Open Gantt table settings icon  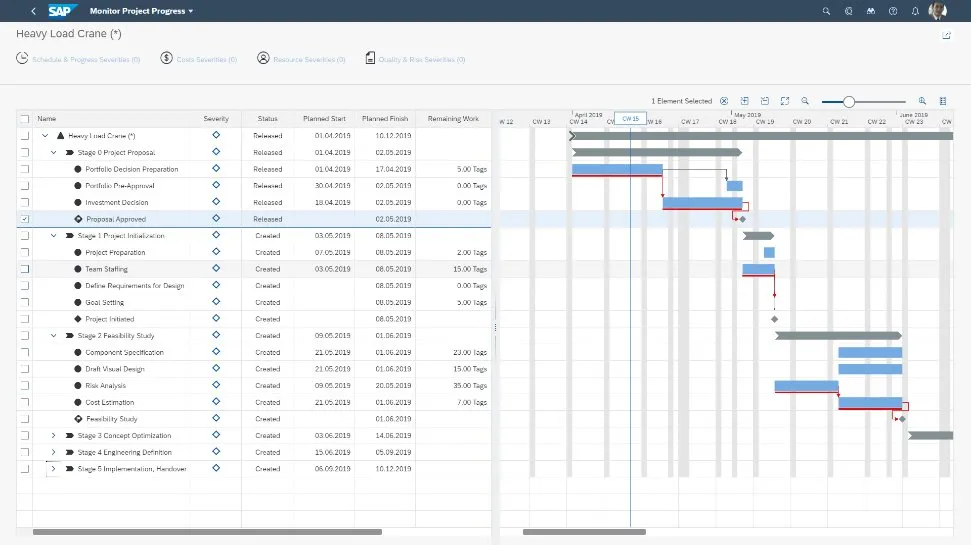pyautogui.click(x=943, y=101)
